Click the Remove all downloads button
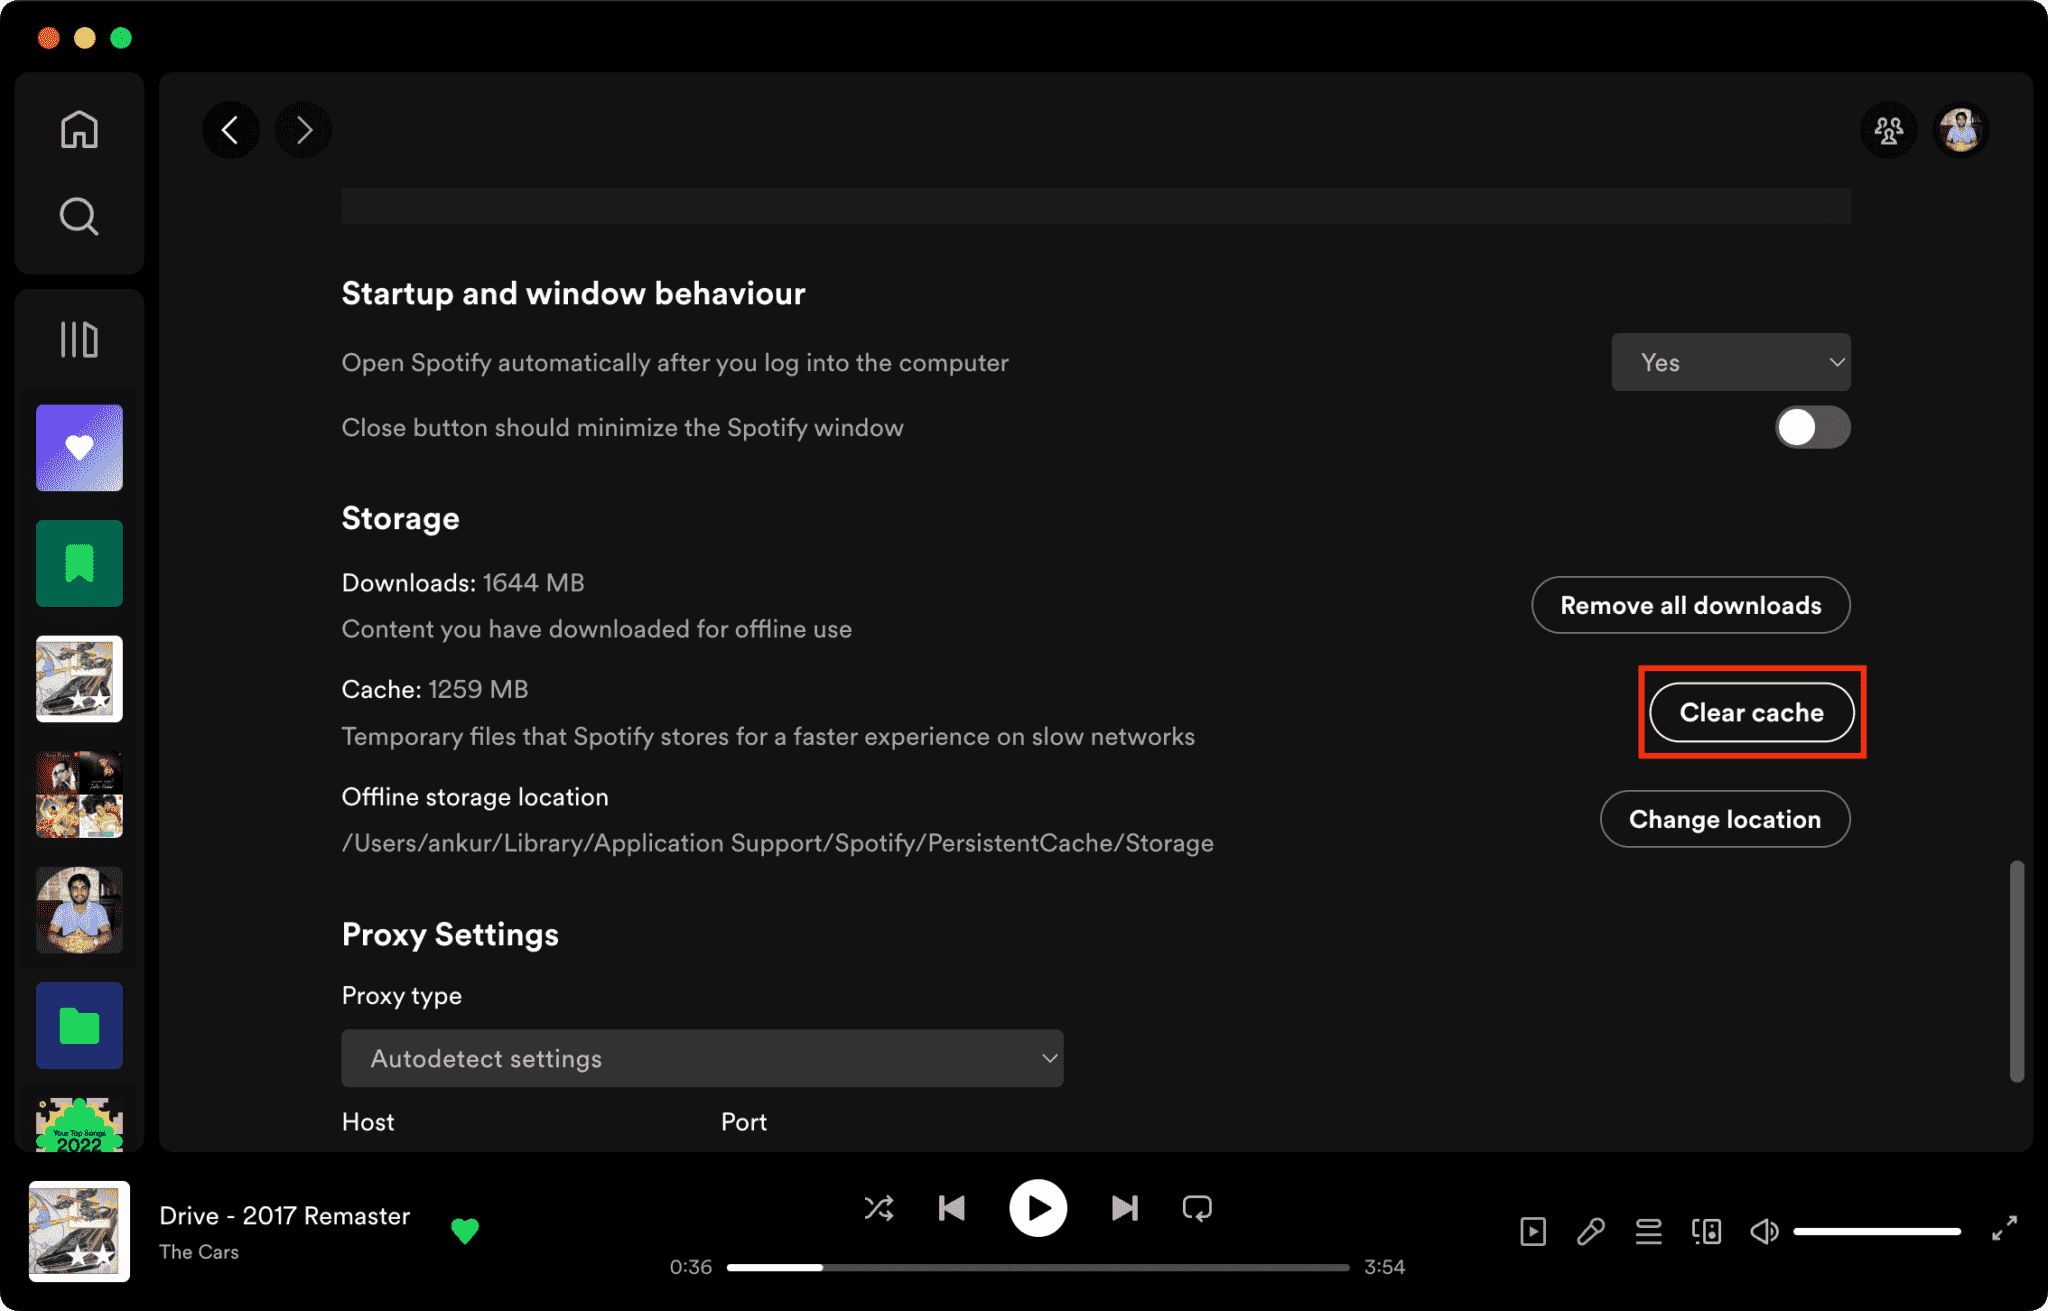Viewport: 2048px width, 1311px height. click(x=1690, y=603)
